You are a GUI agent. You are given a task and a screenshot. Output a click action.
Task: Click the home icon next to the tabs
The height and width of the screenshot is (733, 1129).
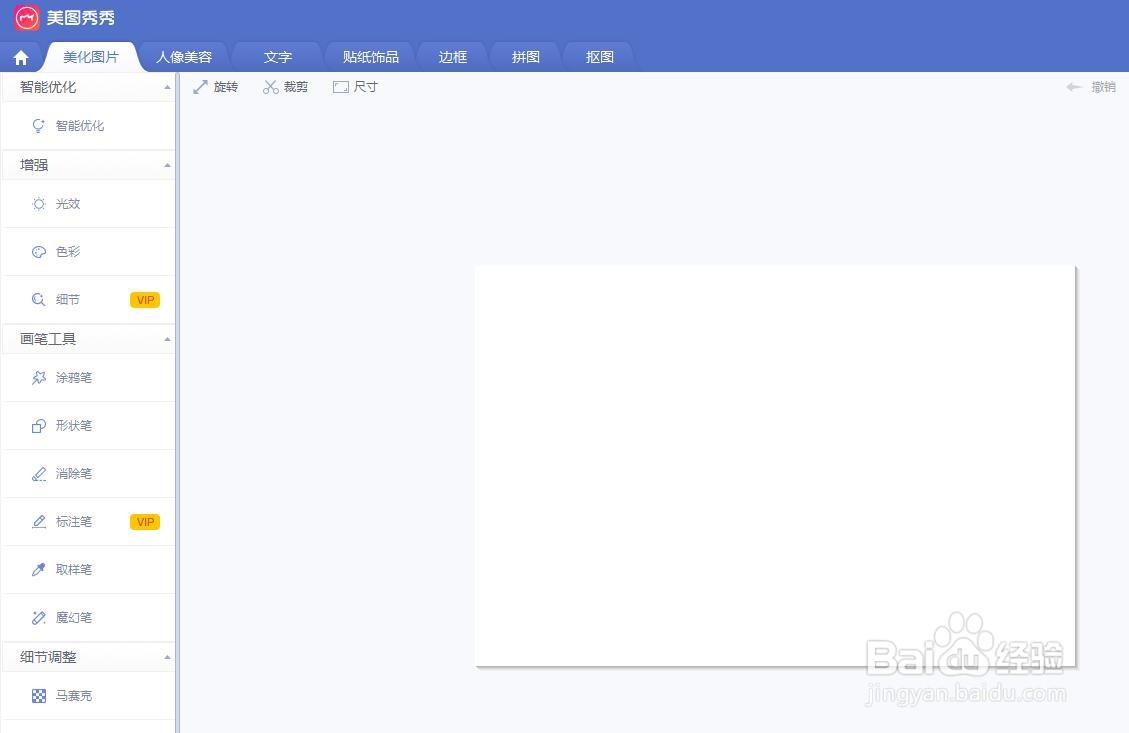click(x=20, y=57)
